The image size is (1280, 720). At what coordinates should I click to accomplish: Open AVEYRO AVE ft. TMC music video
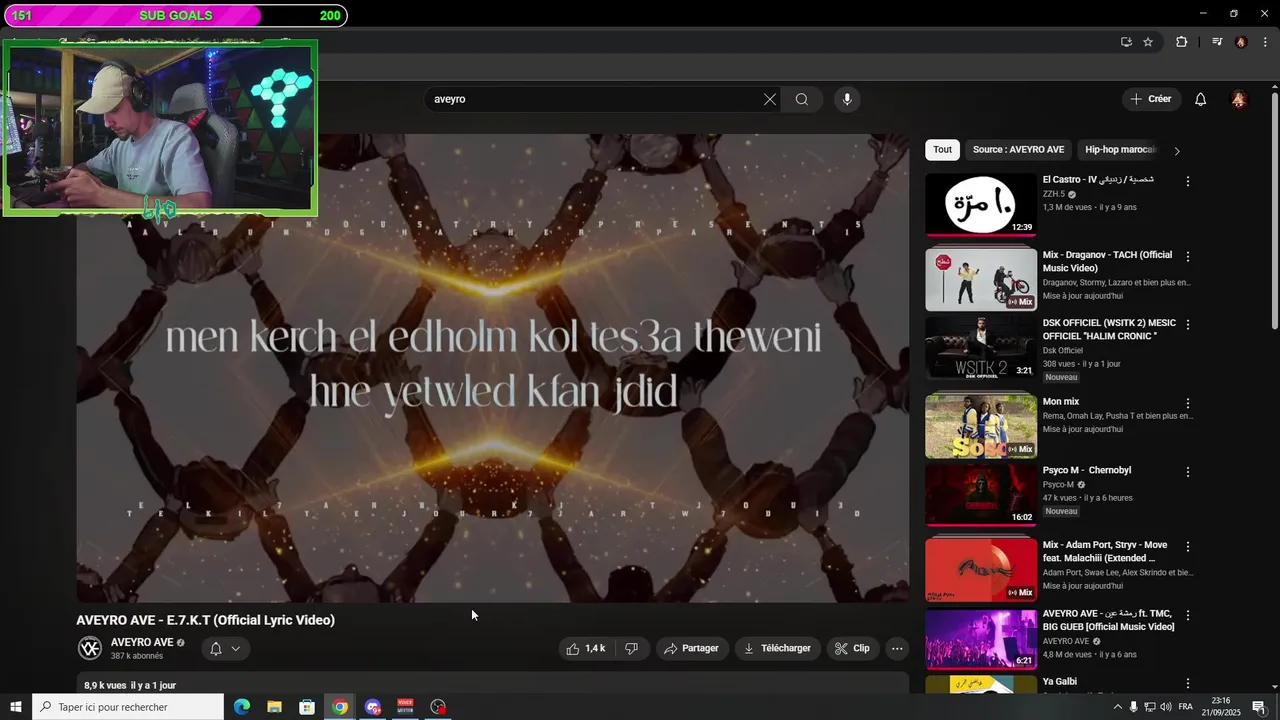(981, 638)
